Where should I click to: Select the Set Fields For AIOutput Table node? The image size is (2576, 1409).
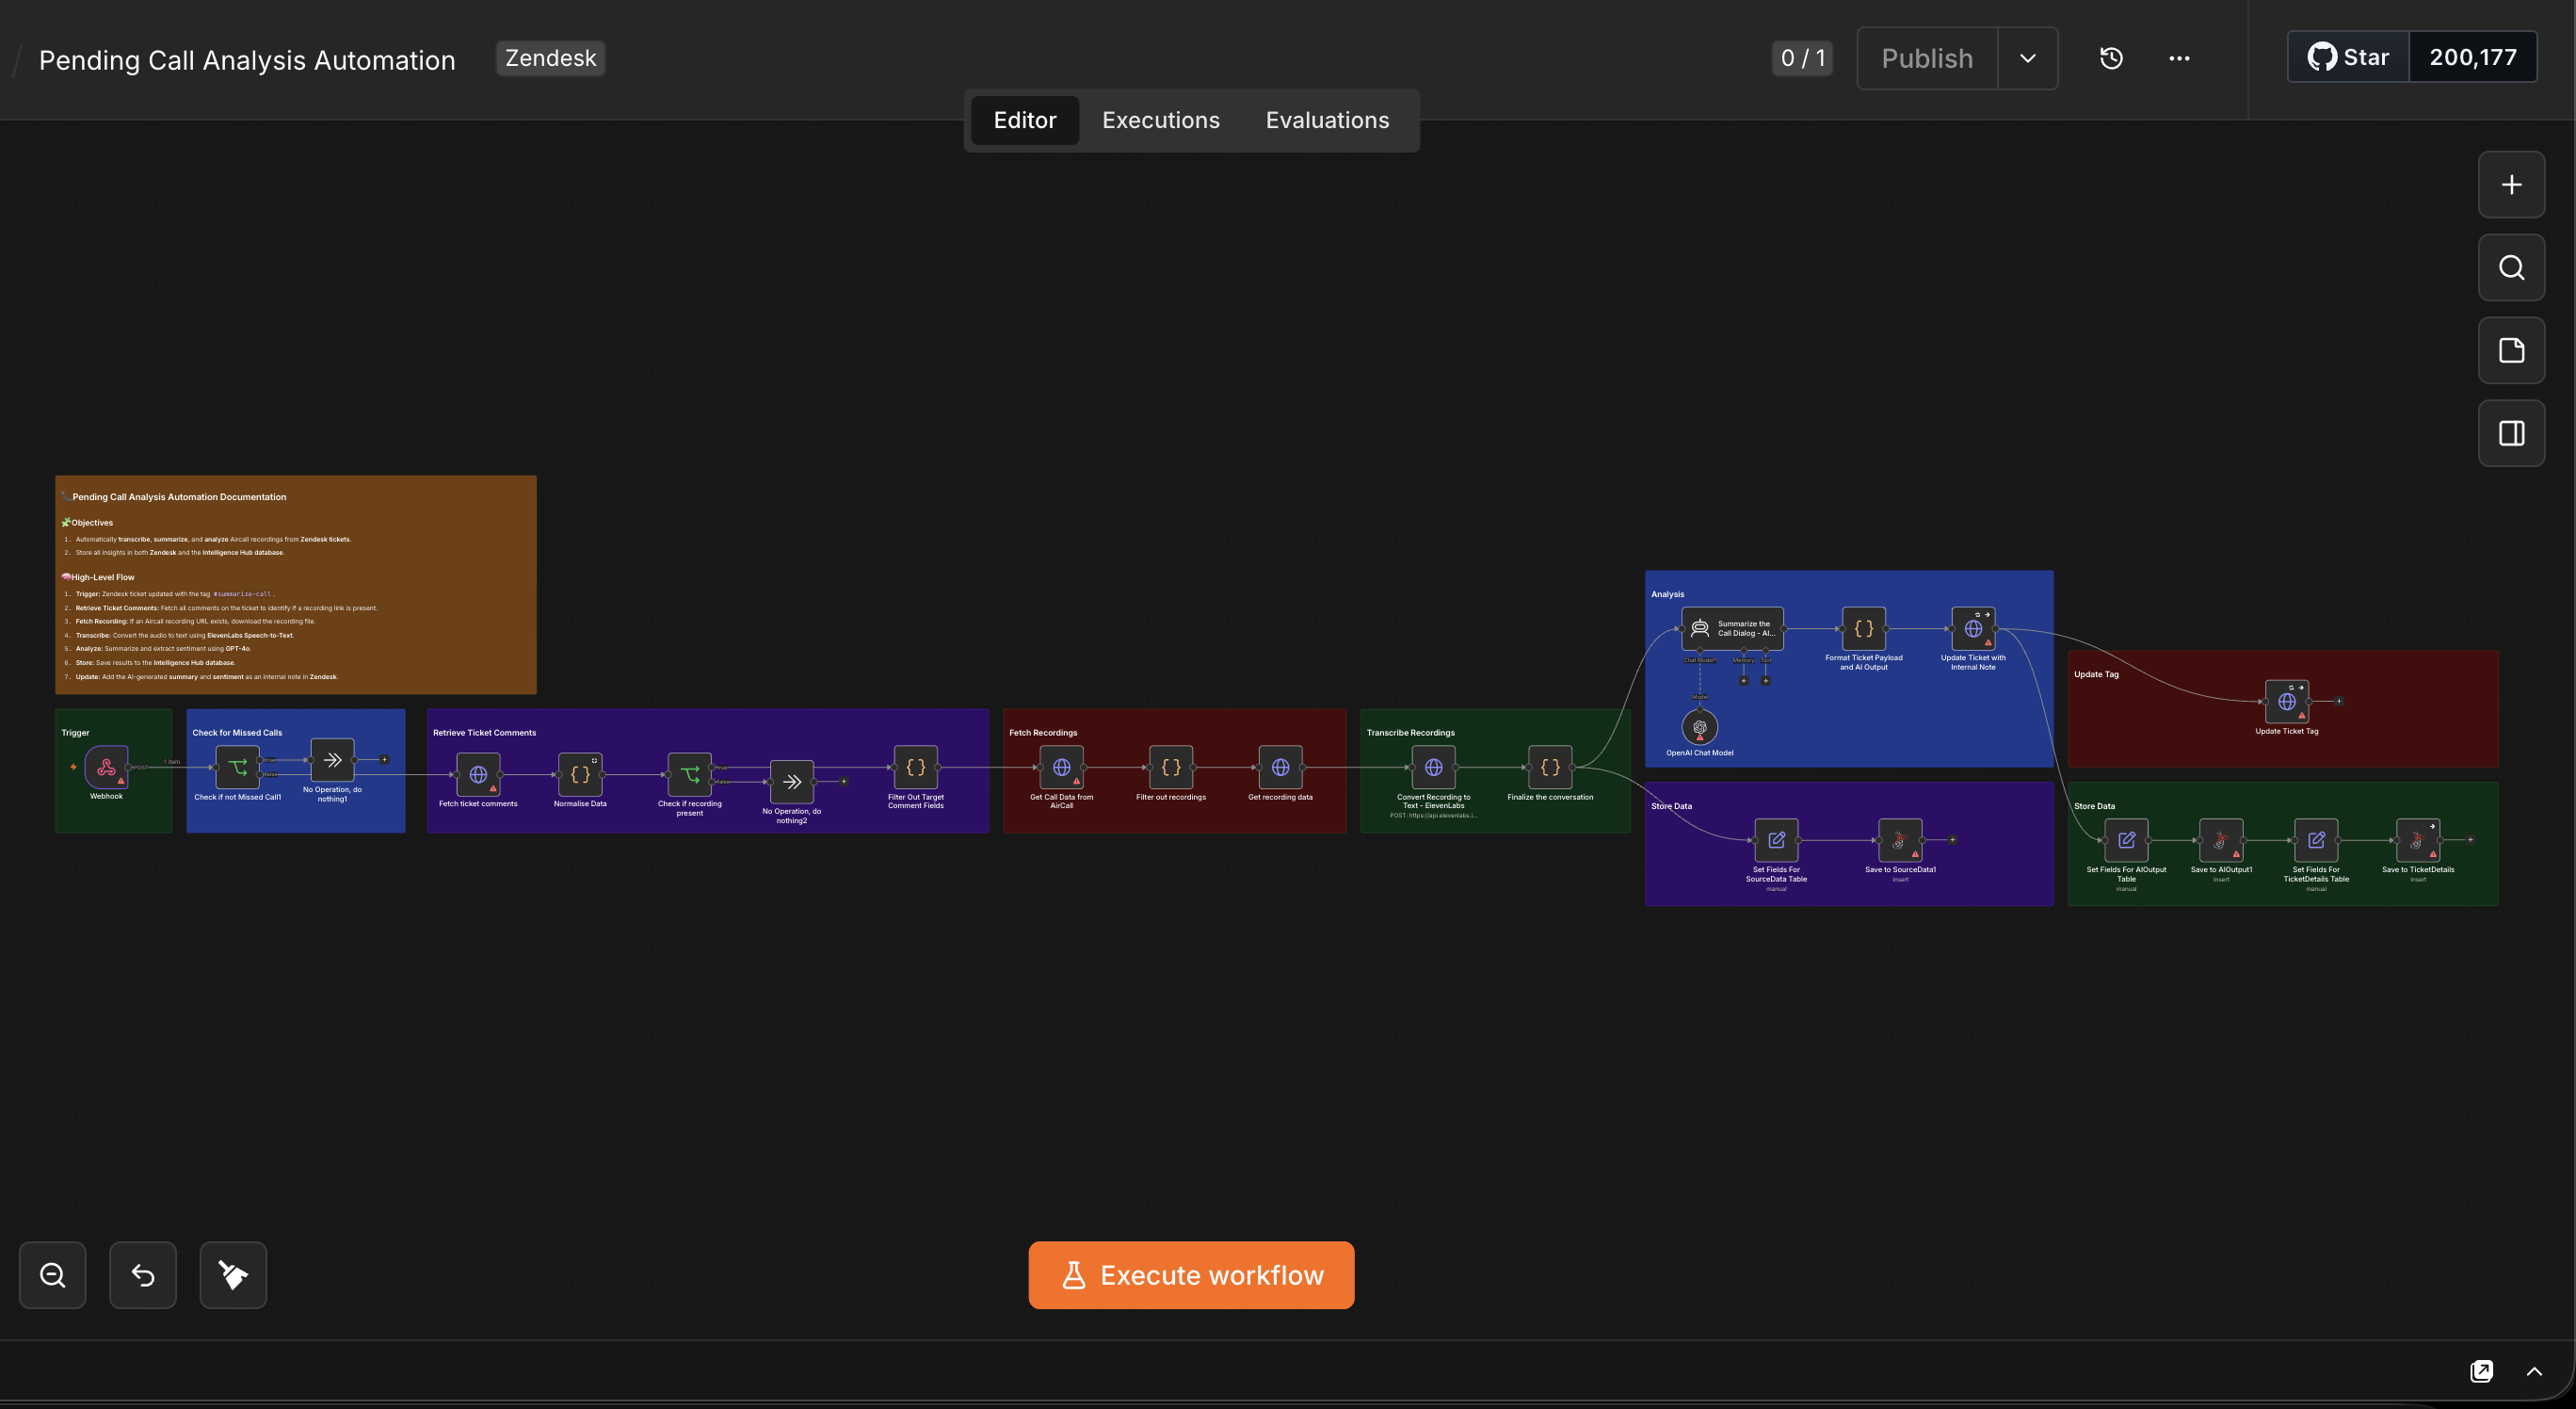[x=2127, y=840]
